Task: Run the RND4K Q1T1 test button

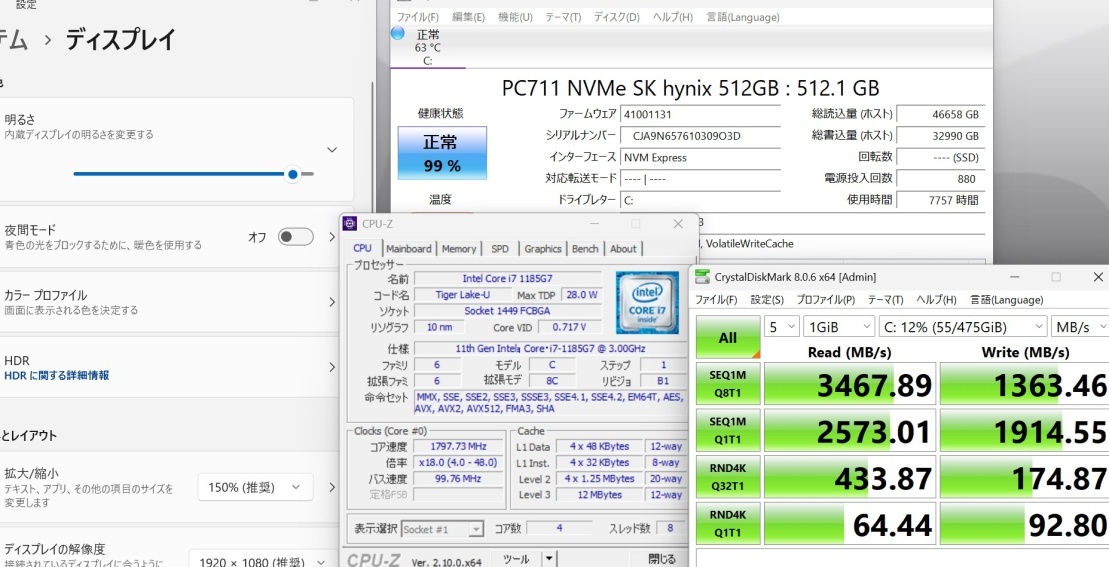Action: coord(728,523)
